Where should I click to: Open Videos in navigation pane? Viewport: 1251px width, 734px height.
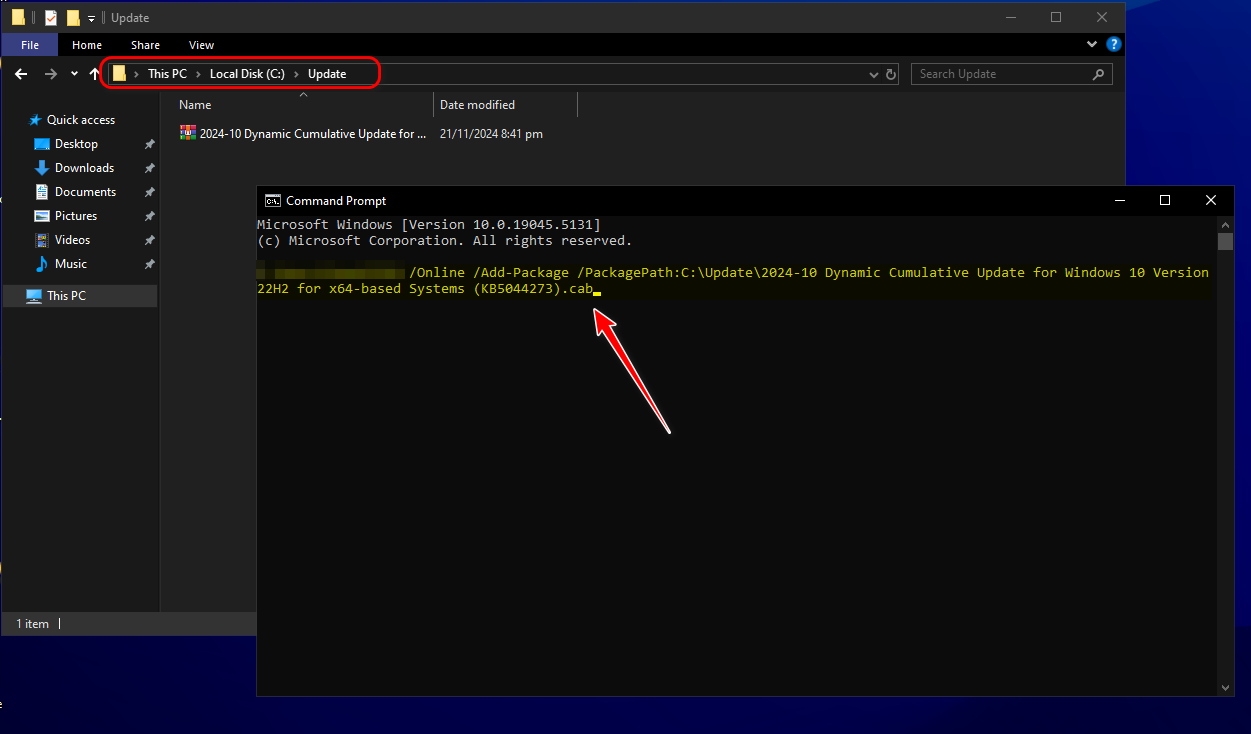coord(72,240)
